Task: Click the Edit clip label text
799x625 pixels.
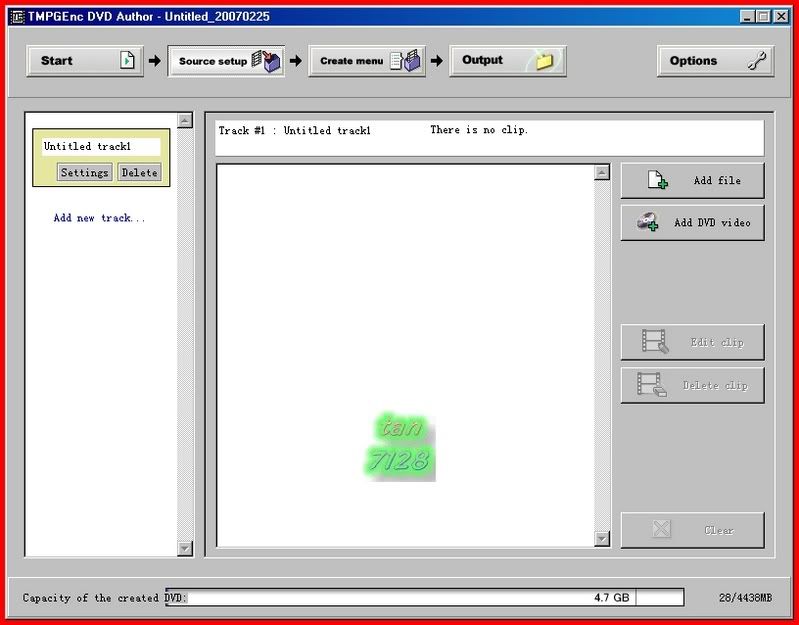Action: tap(717, 342)
